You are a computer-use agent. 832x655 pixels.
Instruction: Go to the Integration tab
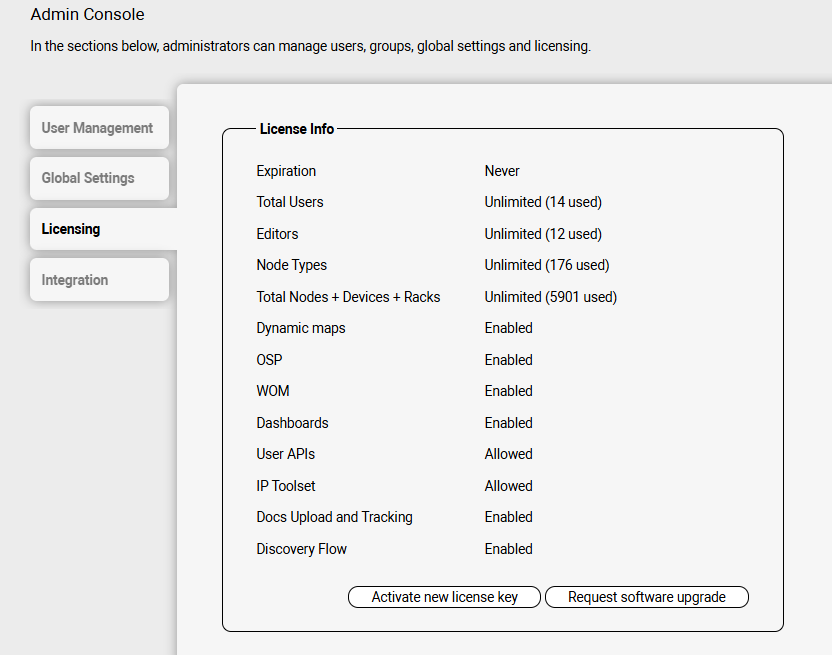pos(75,280)
